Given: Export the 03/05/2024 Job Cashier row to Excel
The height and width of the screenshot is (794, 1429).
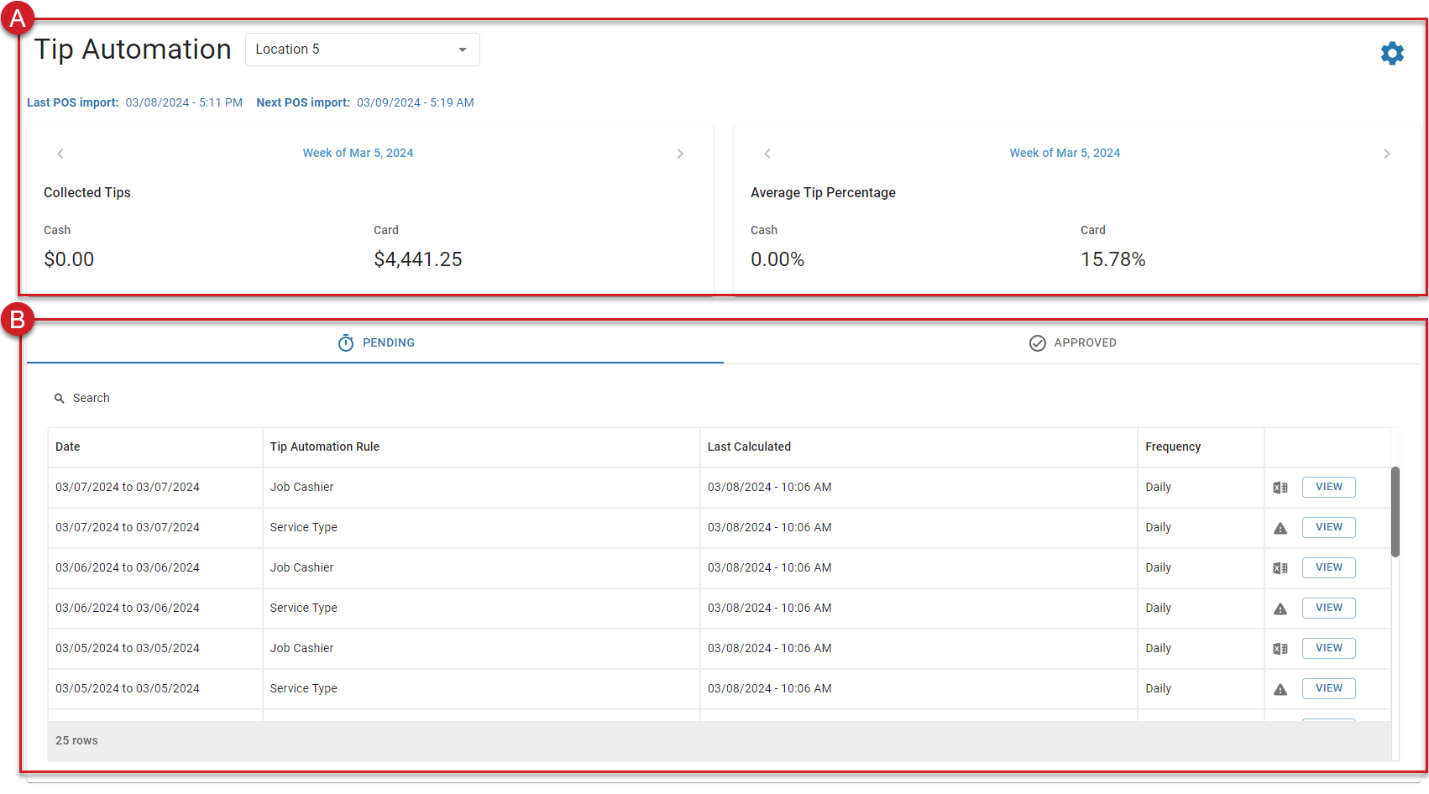Looking at the screenshot, I should (1280, 648).
